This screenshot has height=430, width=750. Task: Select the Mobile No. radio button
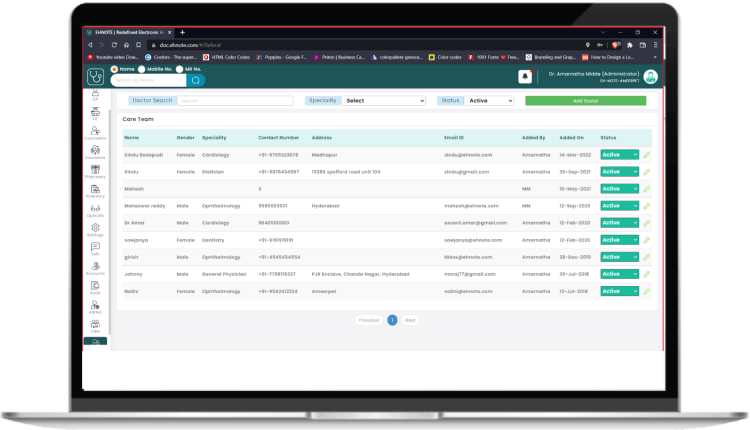click(142, 69)
